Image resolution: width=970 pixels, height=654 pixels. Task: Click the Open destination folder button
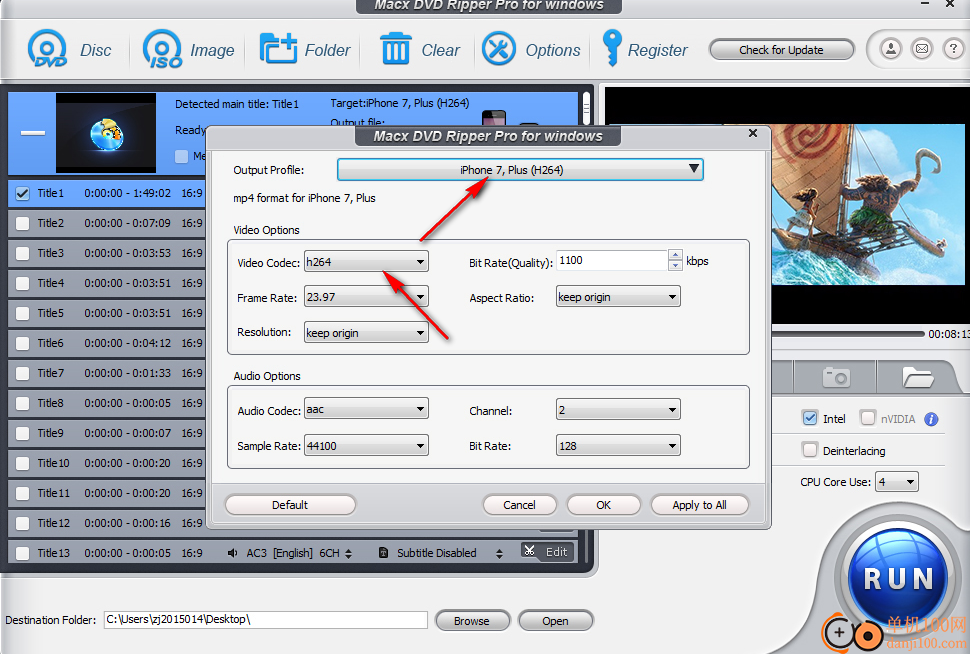coord(555,621)
